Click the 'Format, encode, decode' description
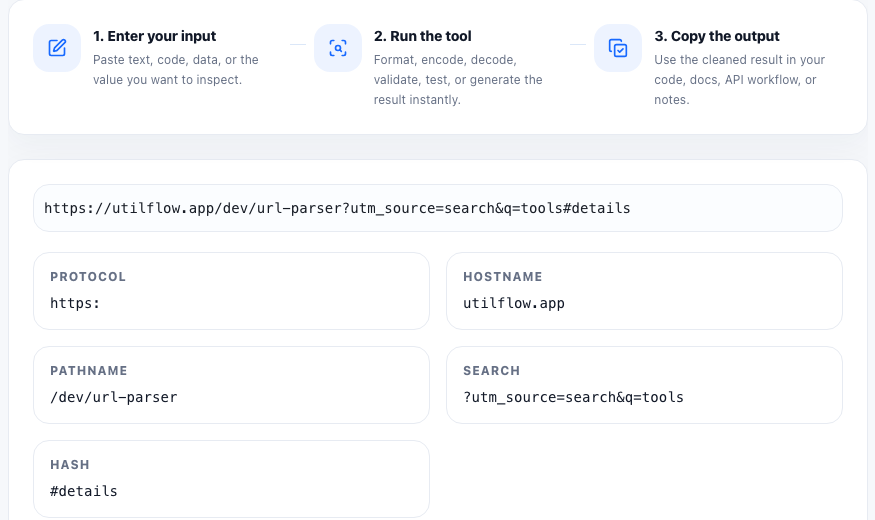Image resolution: width=875 pixels, height=520 pixels. tap(458, 80)
